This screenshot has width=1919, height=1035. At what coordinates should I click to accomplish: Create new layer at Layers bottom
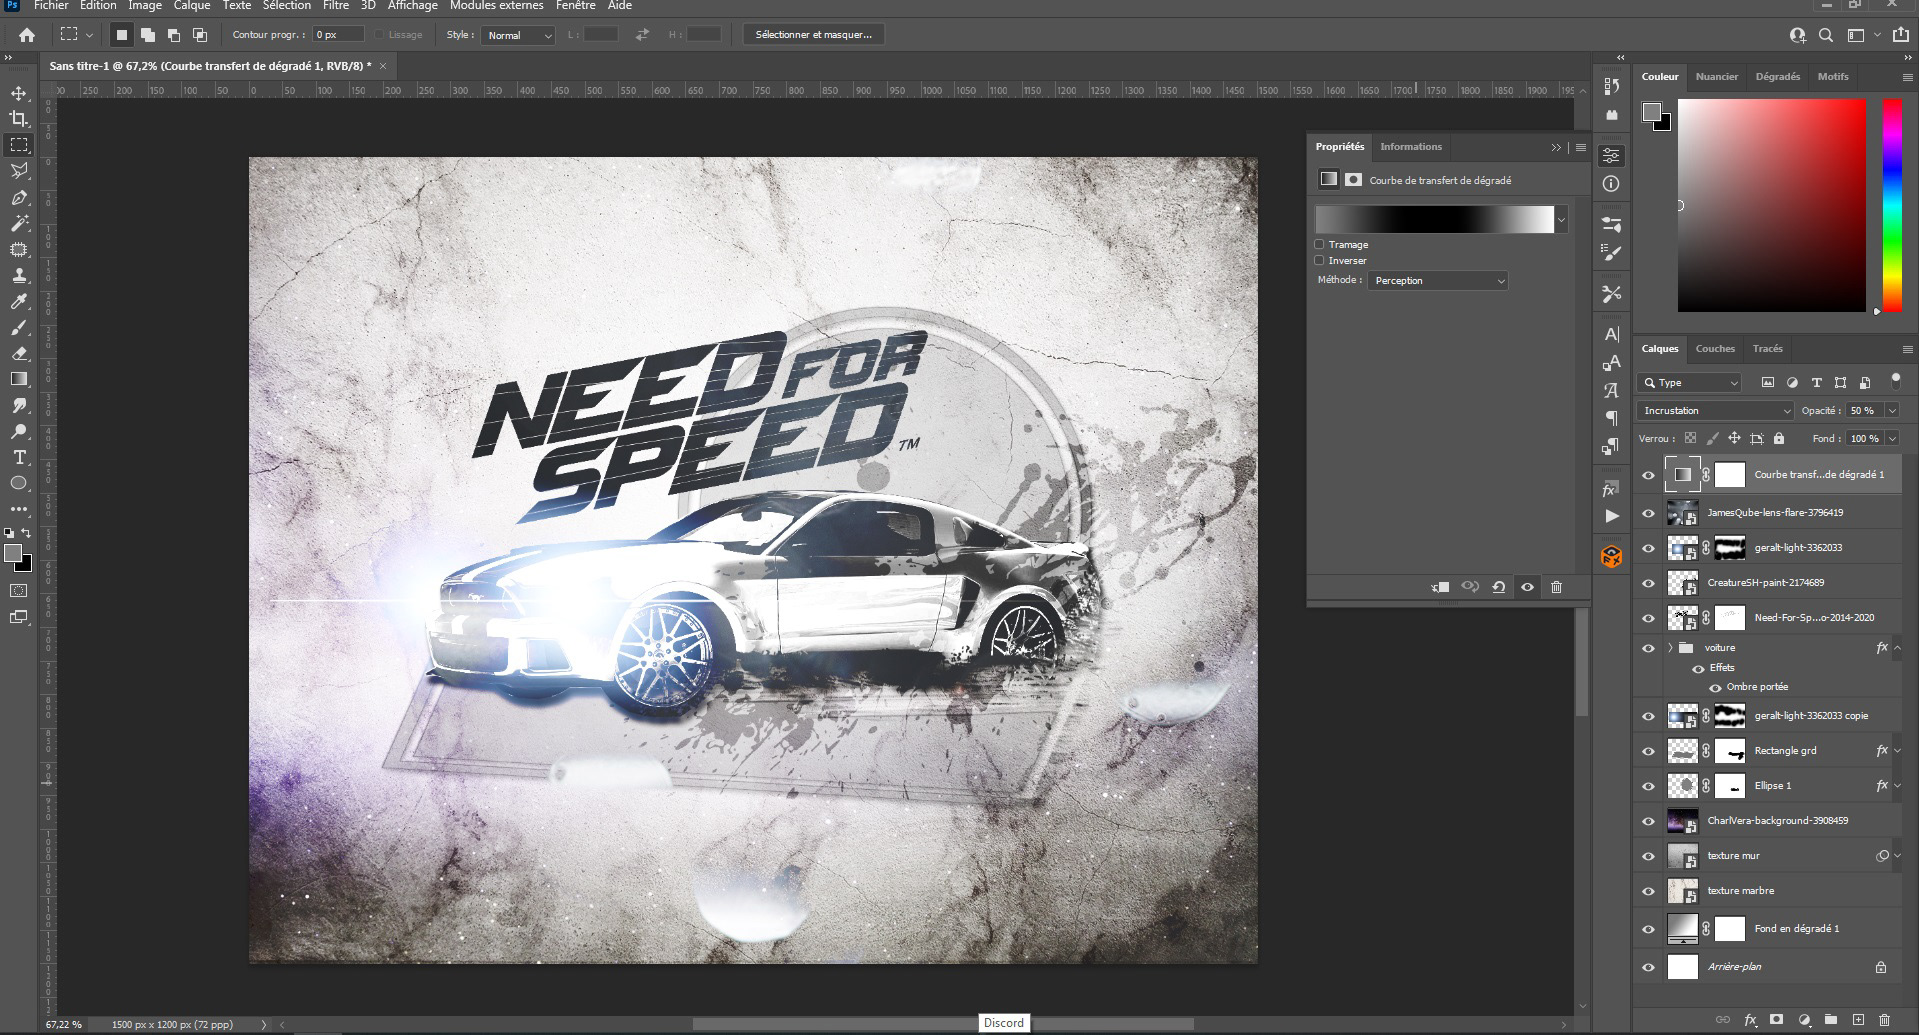[x=1858, y=1020]
